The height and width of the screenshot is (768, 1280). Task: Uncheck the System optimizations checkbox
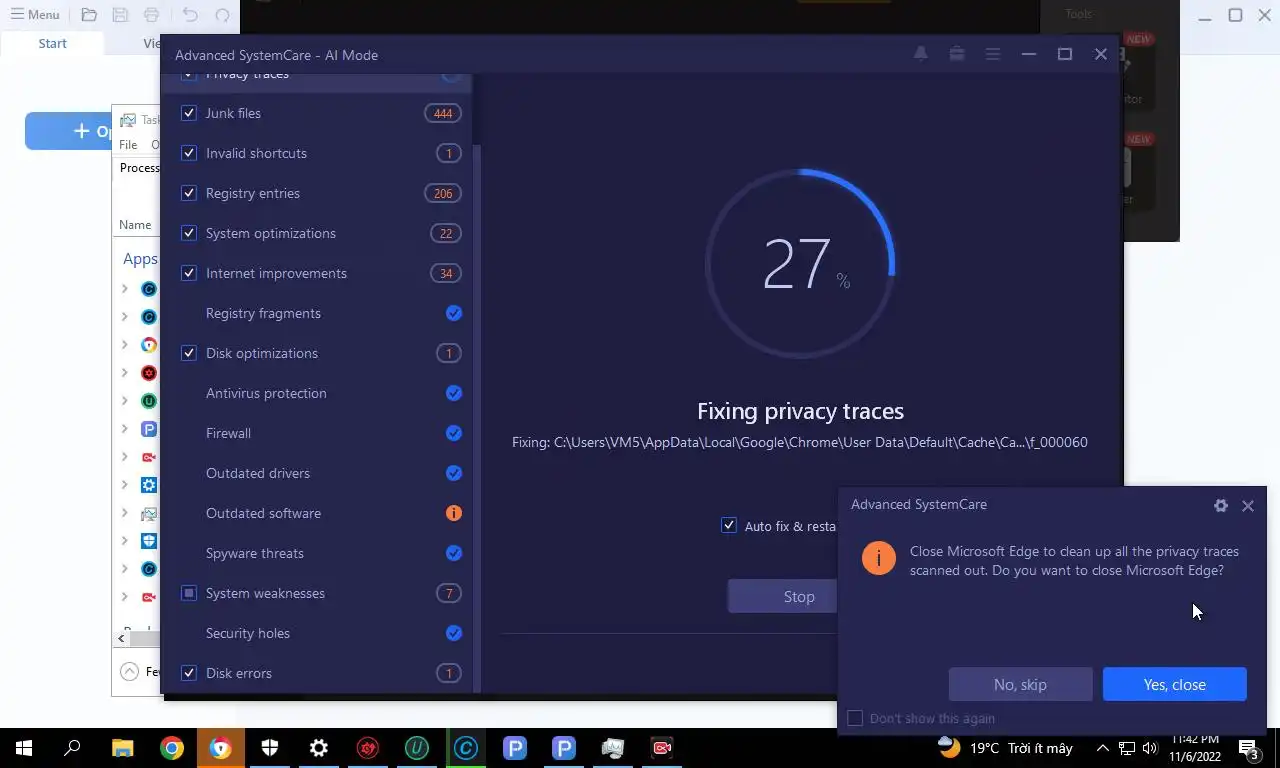(189, 233)
